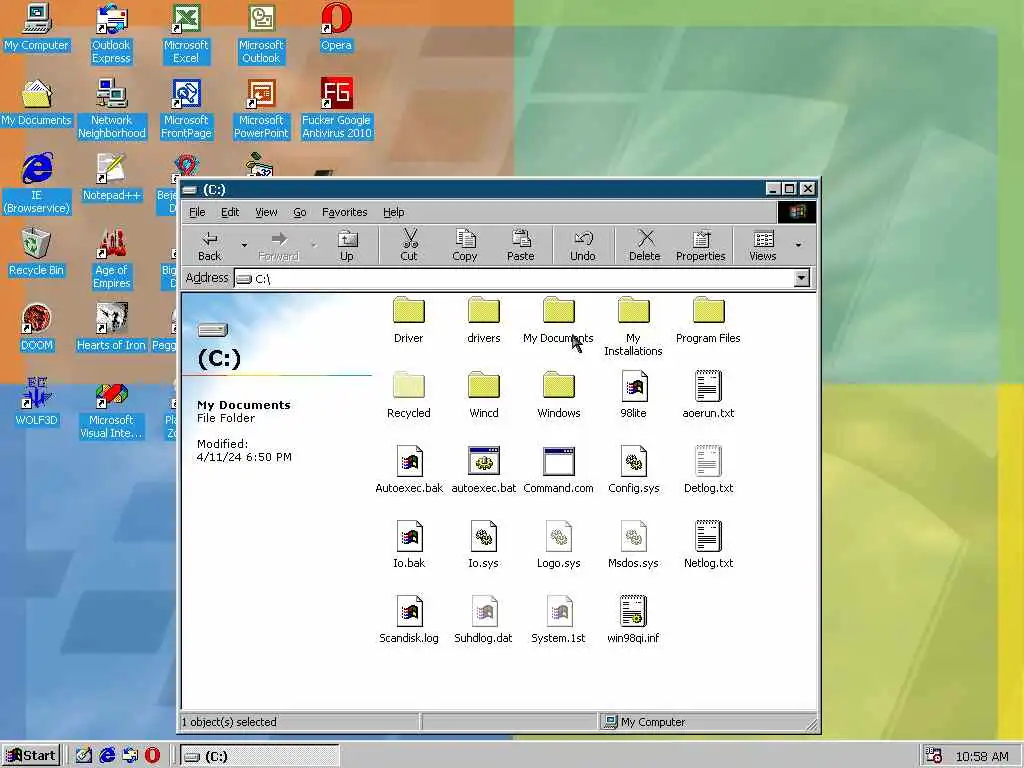Open the lowercase drivers folder
1024x768 pixels.
click(x=483, y=319)
